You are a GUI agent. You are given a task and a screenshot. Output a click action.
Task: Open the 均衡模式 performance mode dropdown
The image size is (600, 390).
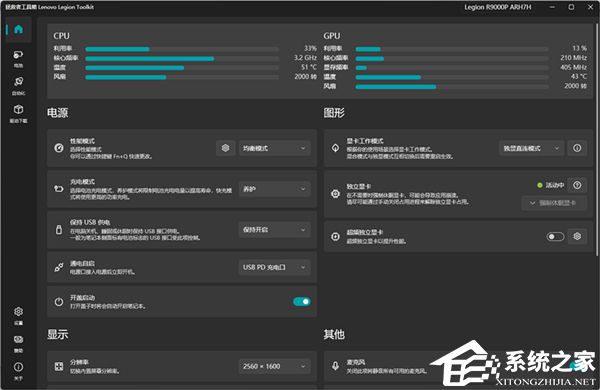tap(274, 148)
